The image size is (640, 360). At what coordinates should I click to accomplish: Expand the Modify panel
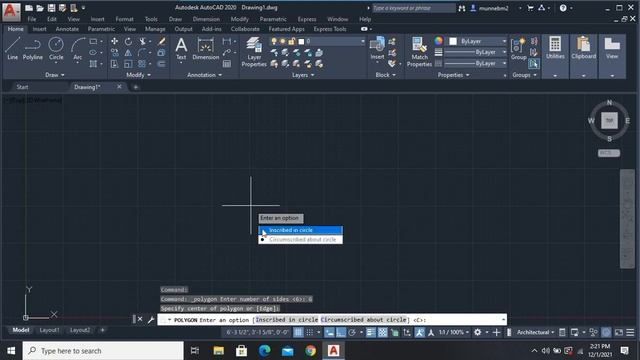pos(138,75)
